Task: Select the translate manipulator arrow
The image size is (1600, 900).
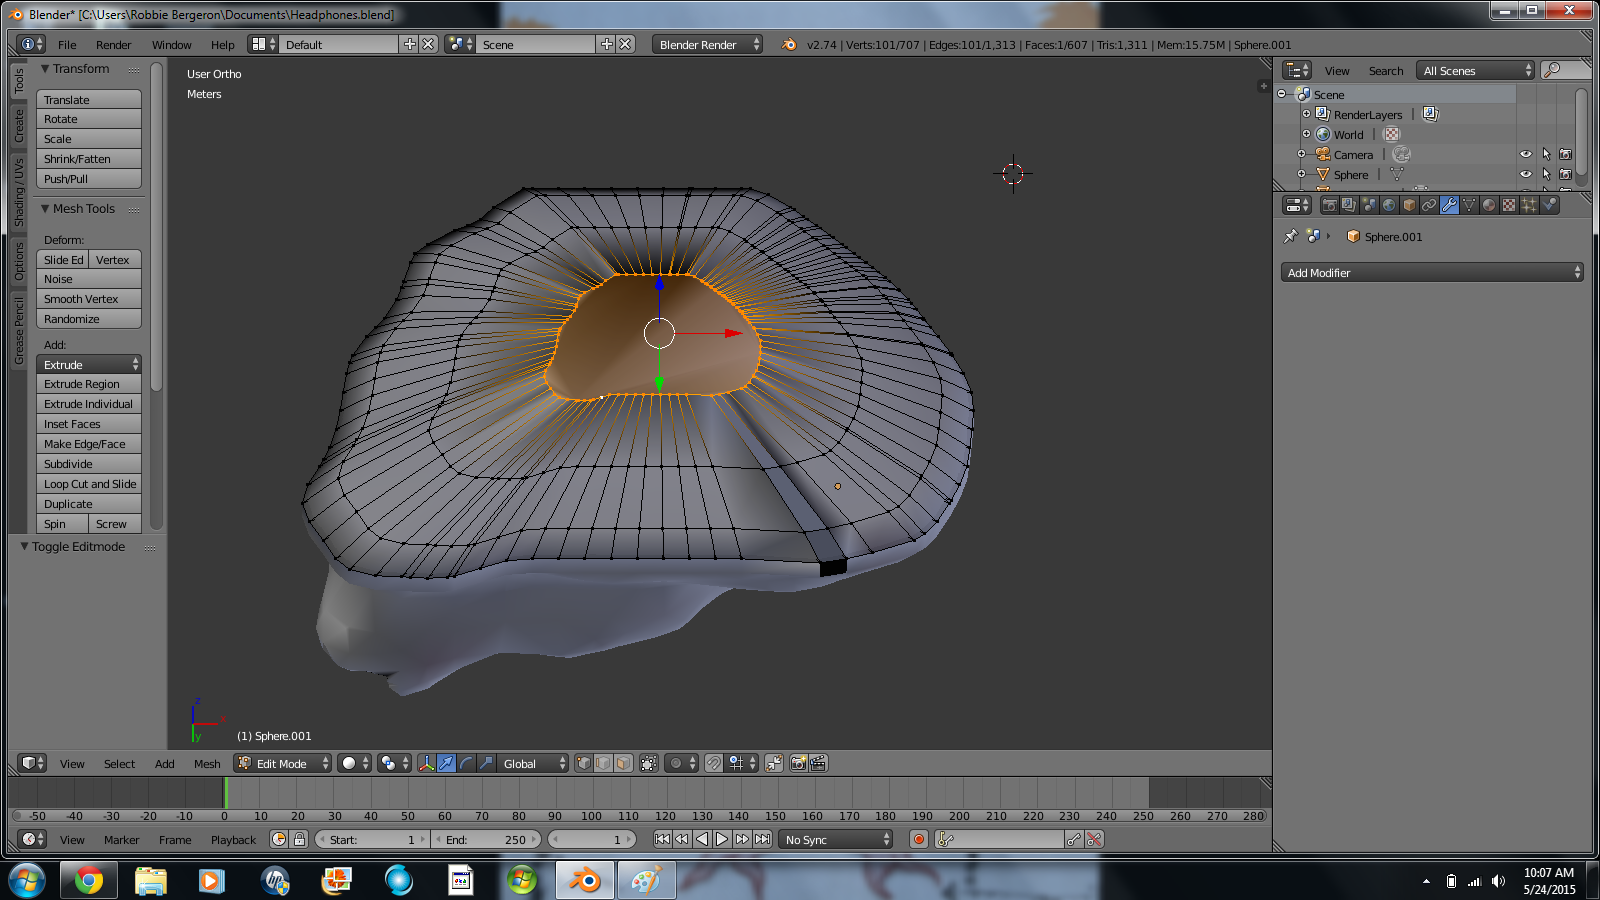Action: [446, 763]
